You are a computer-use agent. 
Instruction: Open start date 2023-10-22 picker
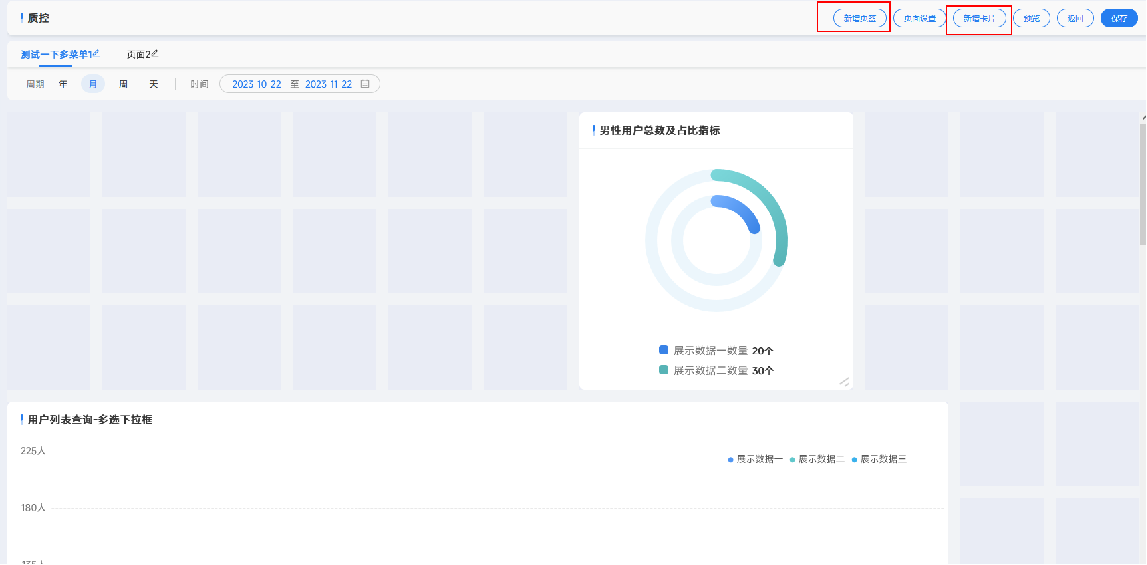tap(256, 84)
